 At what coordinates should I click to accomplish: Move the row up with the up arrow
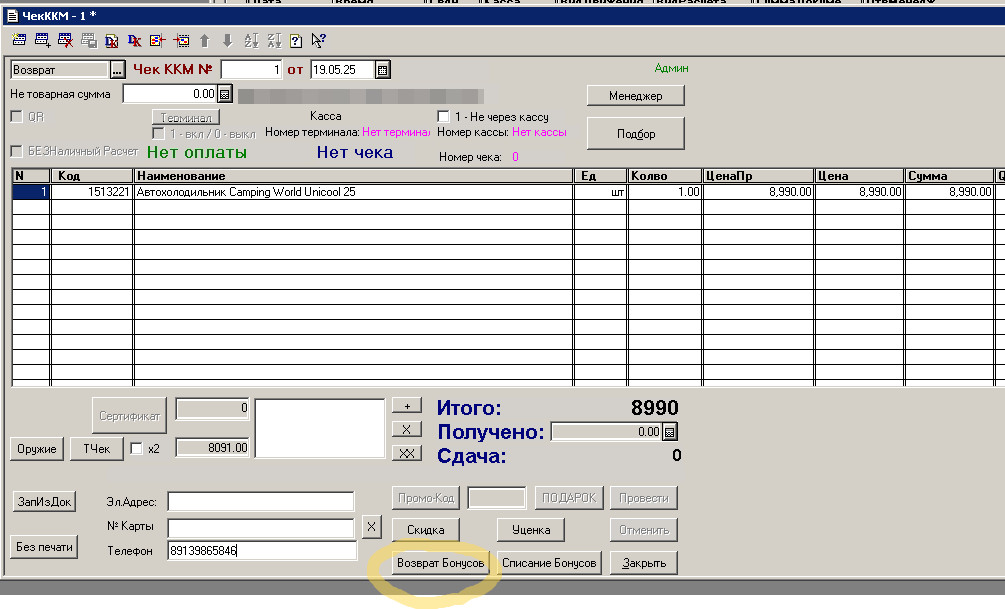coord(204,40)
